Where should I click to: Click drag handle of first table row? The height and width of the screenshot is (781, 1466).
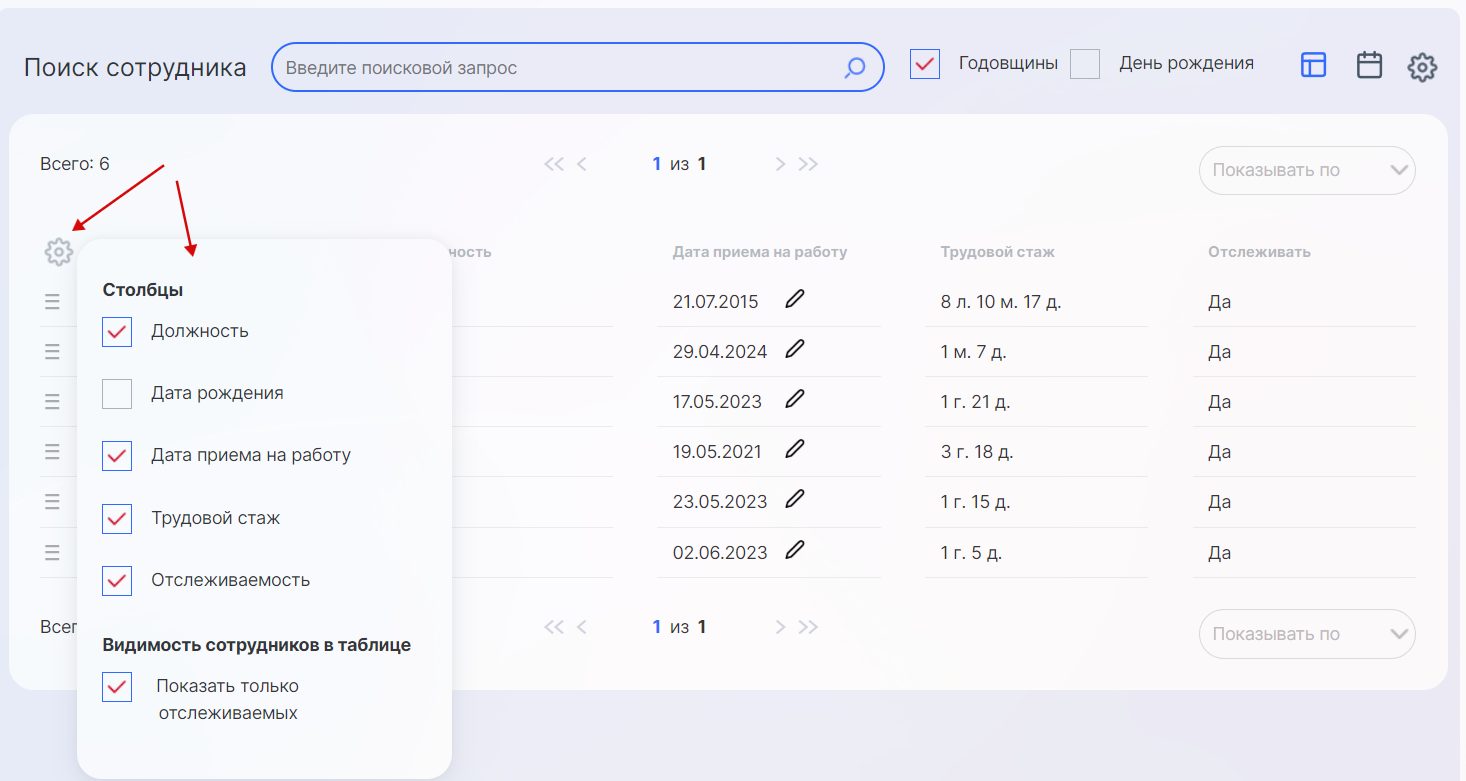coord(52,302)
